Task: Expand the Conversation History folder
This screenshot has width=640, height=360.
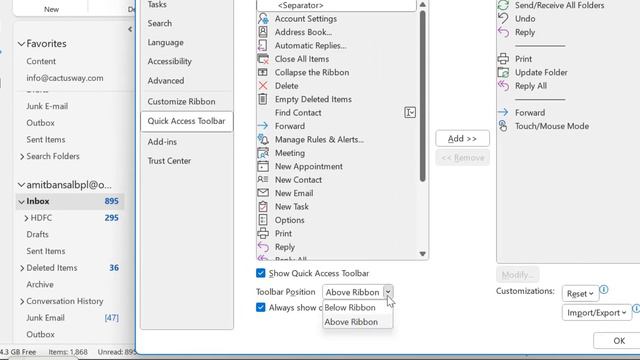Action: click(x=22, y=301)
